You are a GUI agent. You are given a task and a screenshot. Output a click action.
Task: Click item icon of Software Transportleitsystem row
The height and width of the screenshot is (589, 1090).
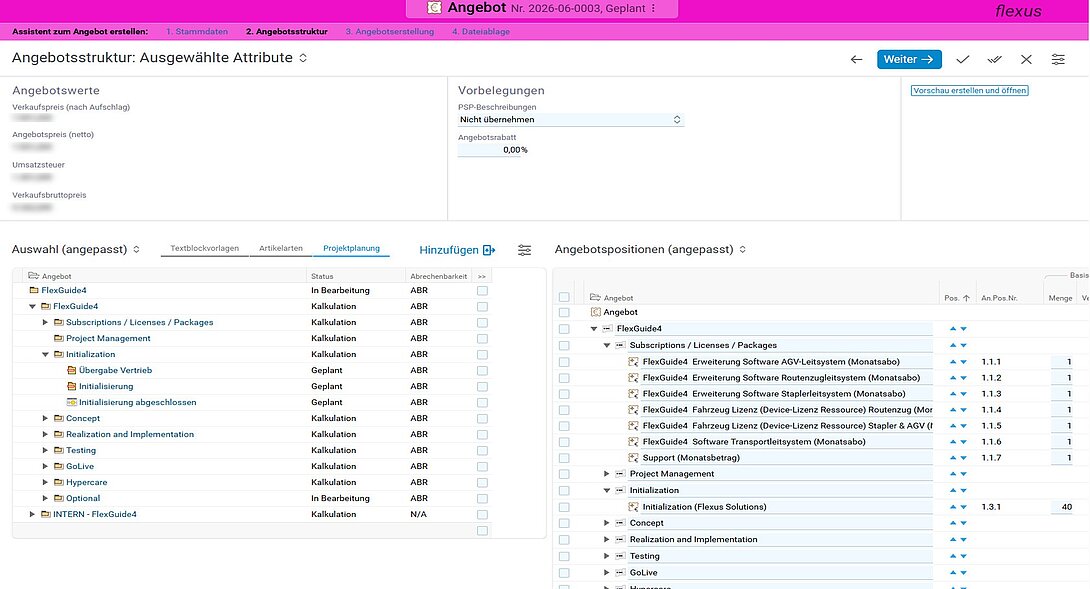tap(633, 442)
